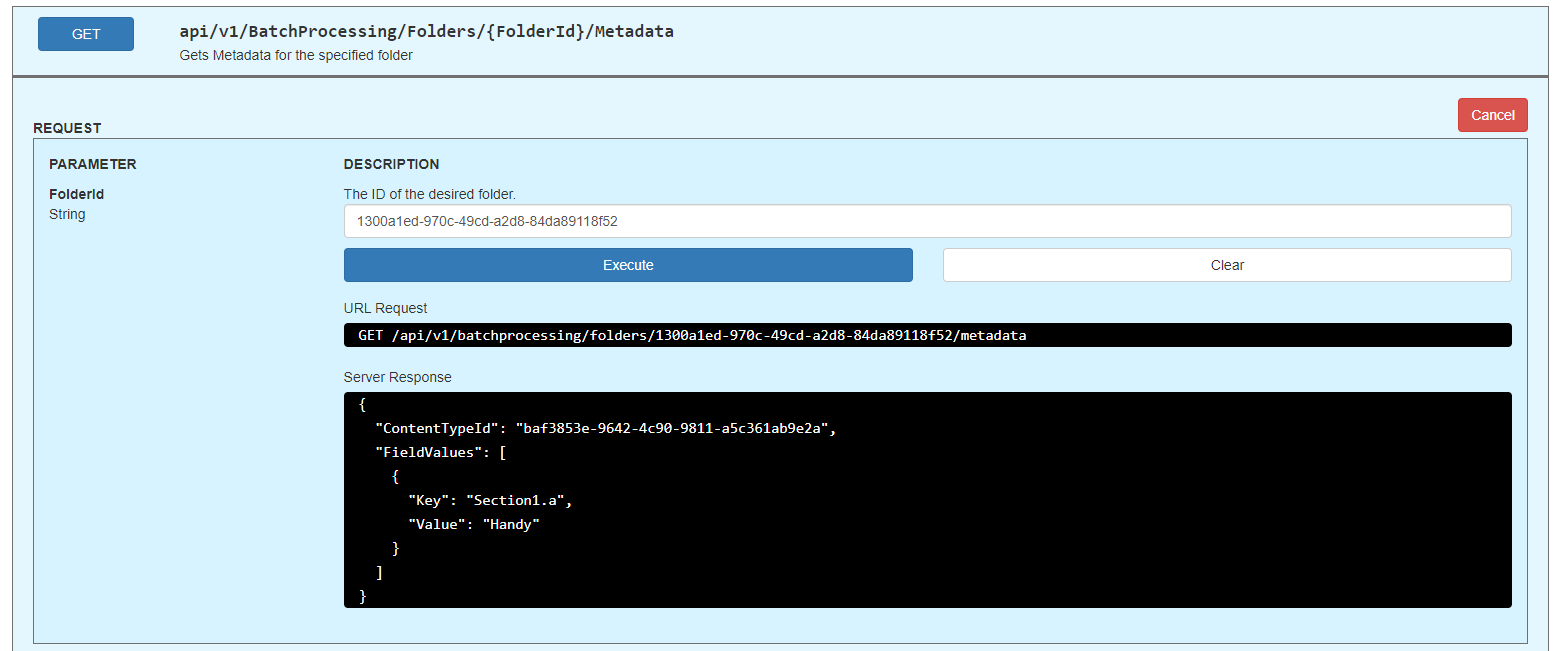Click the PARAMETER column header

pos(93,164)
